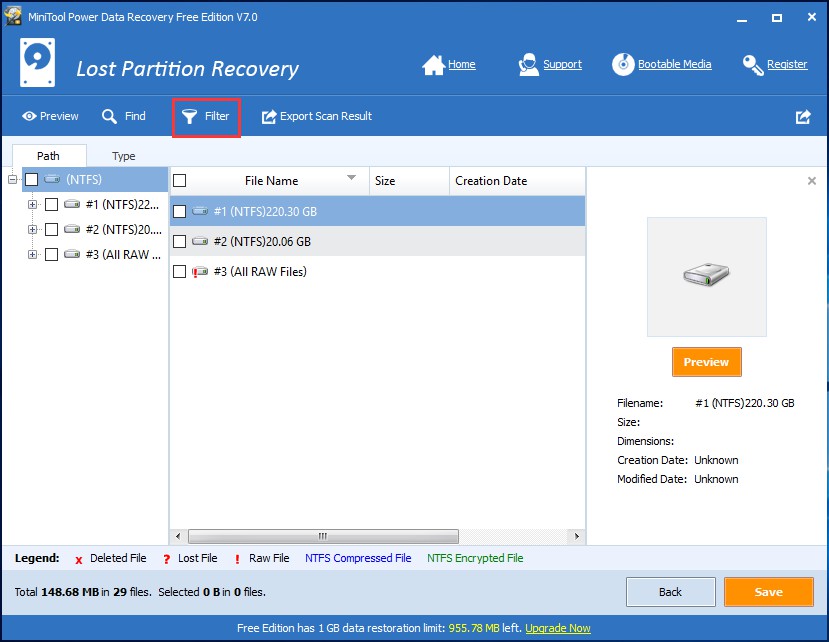Click the Save button

(x=768, y=591)
